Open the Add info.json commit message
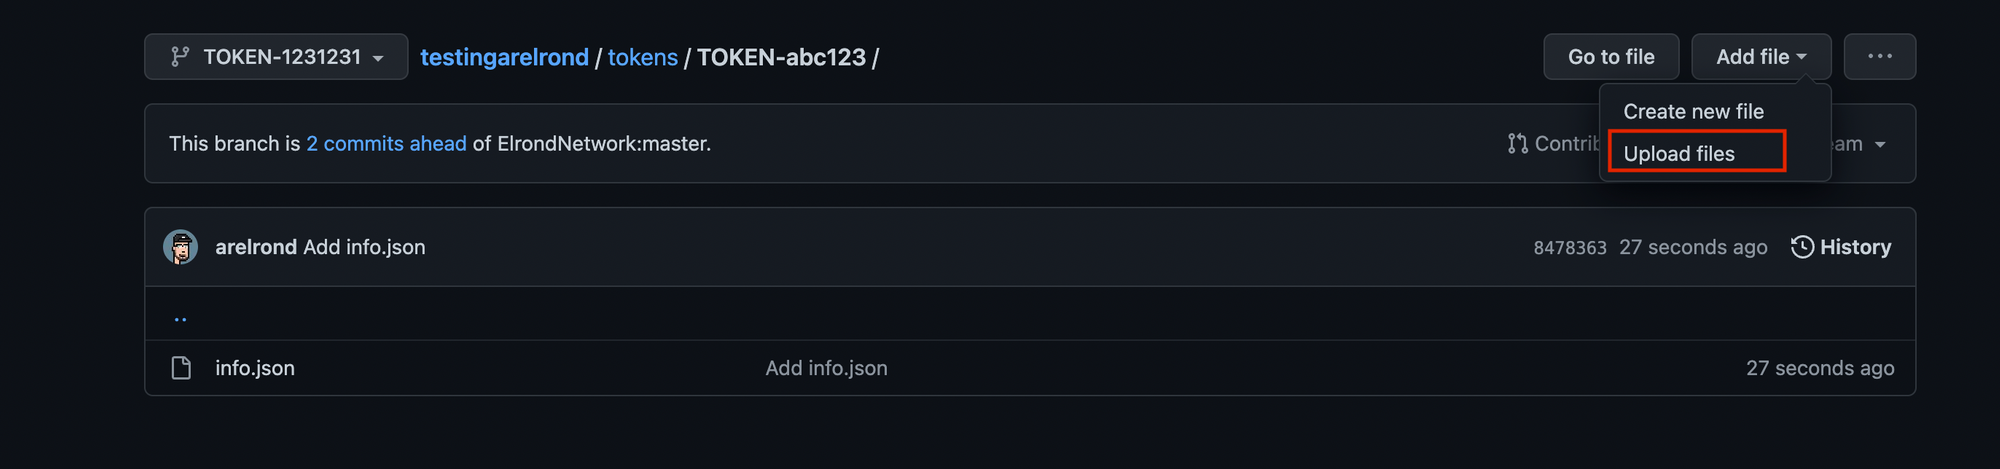 (x=364, y=247)
